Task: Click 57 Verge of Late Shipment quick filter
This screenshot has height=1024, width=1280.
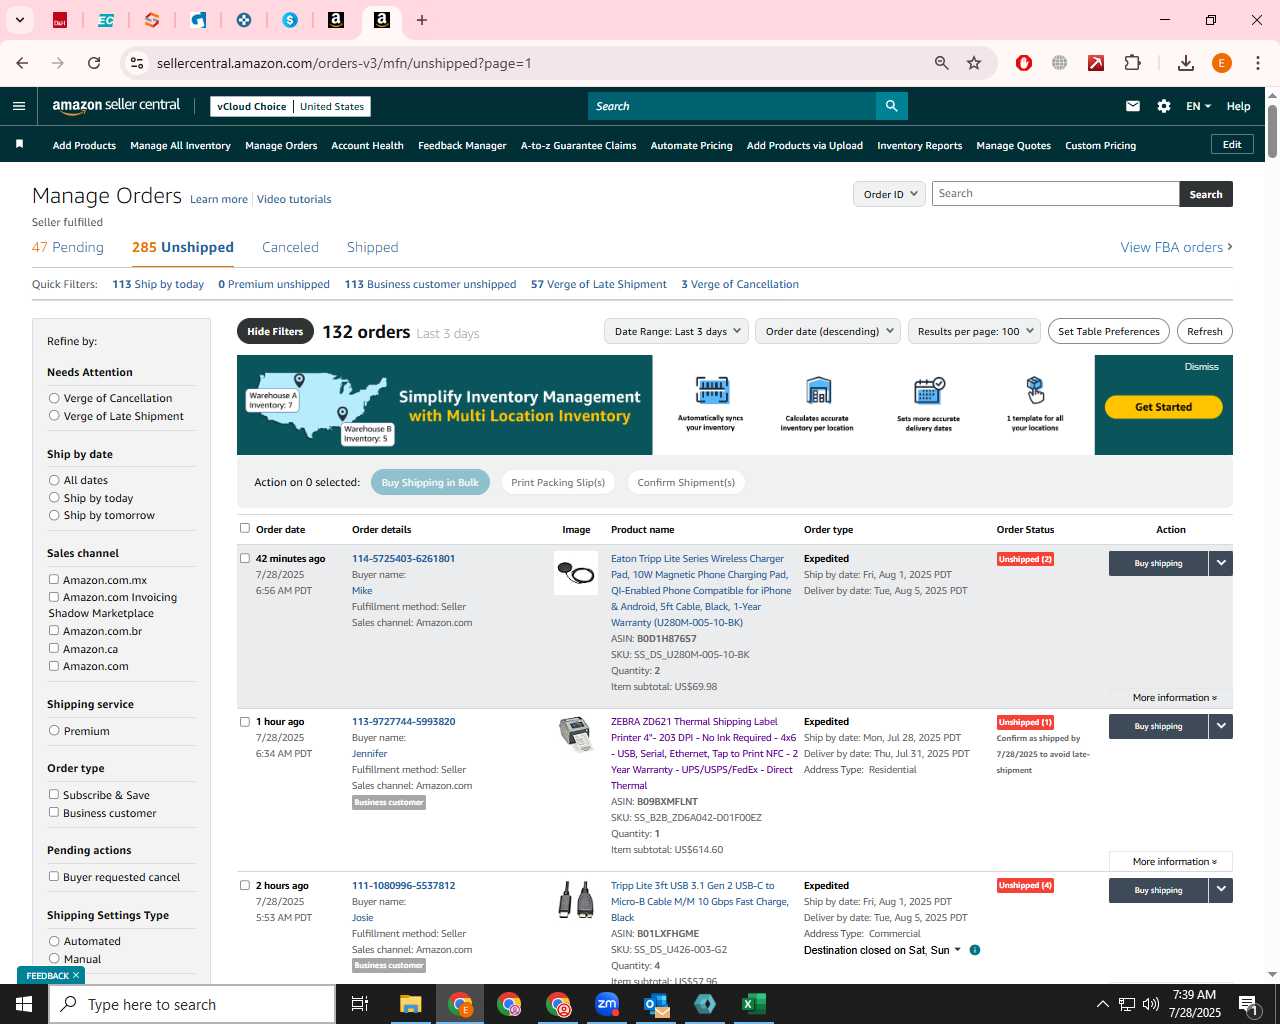Action: (598, 284)
